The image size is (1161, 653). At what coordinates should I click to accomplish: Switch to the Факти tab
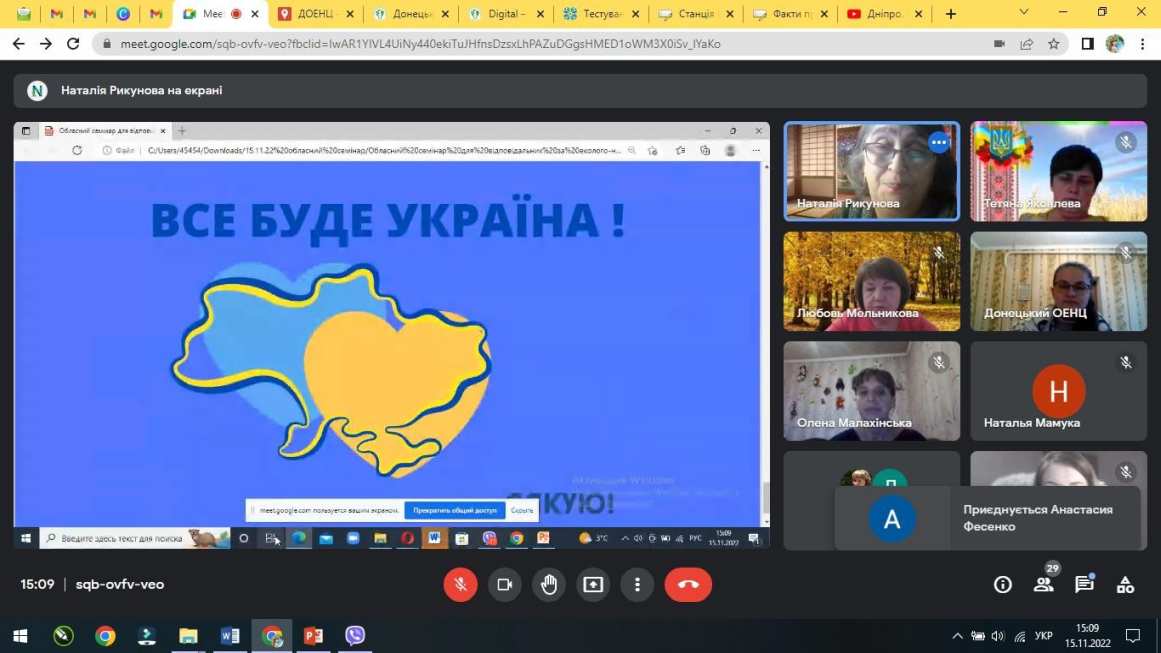click(791, 14)
